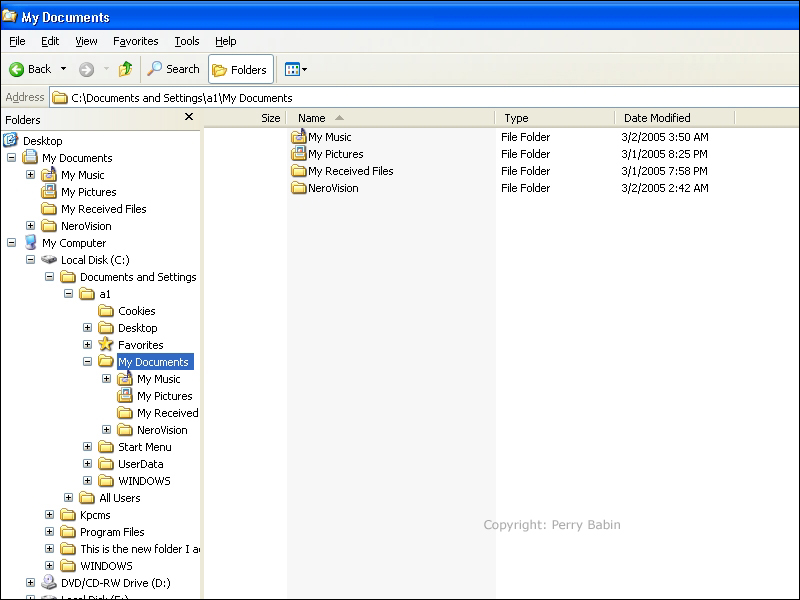Expand the Start Menu tree node

point(88,446)
